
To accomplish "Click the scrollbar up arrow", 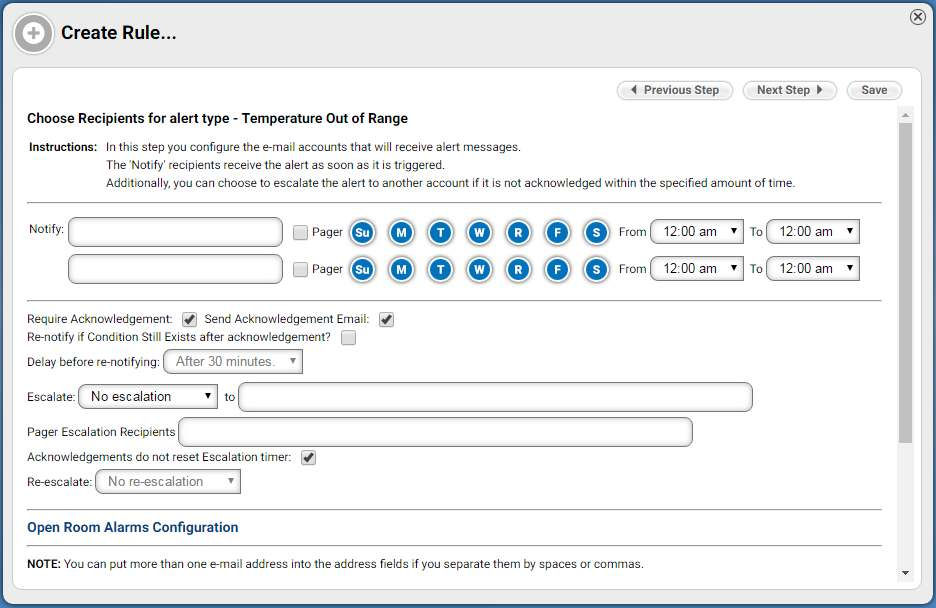I will [906, 115].
